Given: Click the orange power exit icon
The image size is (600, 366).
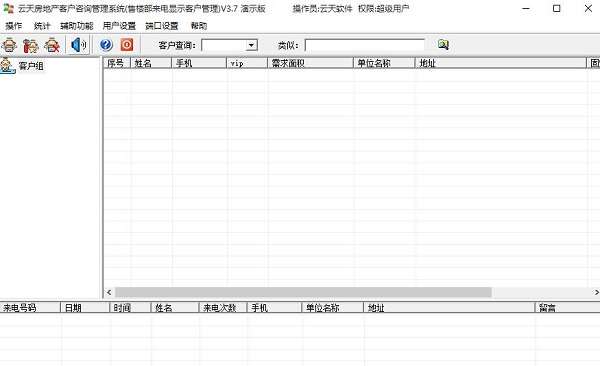Looking at the screenshot, I should (x=127, y=45).
